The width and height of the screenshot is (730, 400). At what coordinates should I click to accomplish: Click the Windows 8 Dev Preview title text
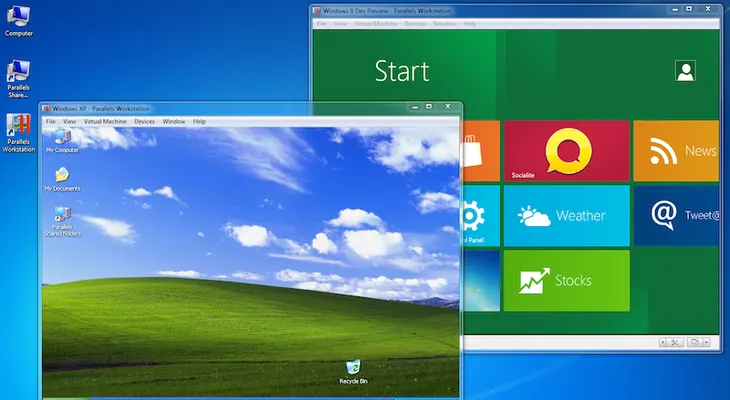click(387, 11)
